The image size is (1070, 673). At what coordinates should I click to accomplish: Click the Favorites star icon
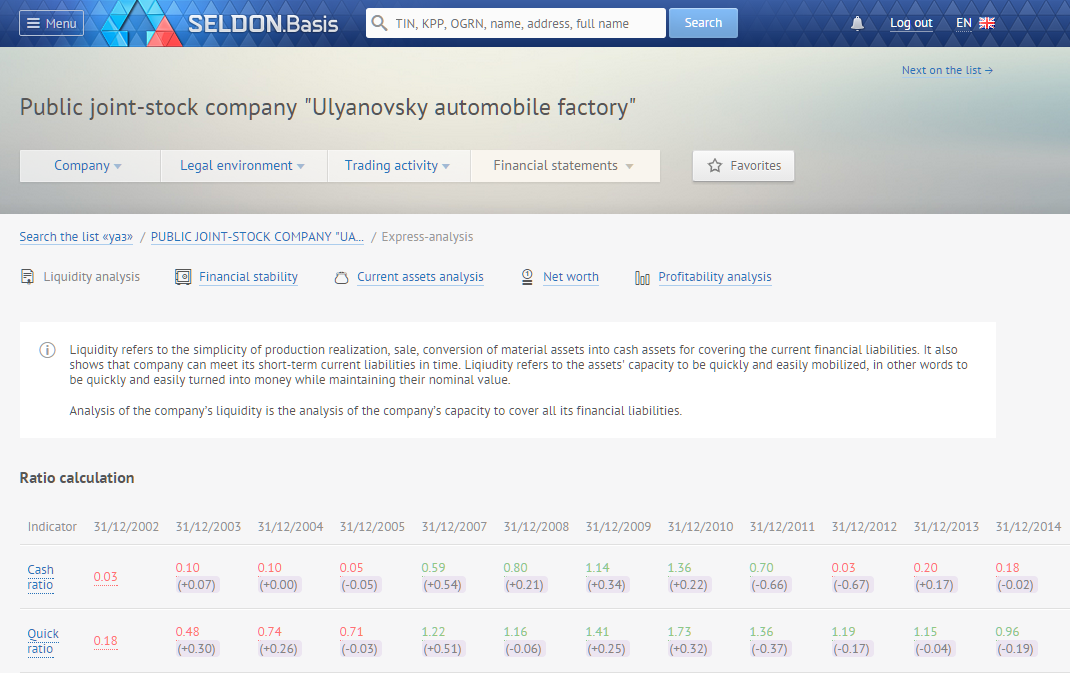tap(714, 166)
